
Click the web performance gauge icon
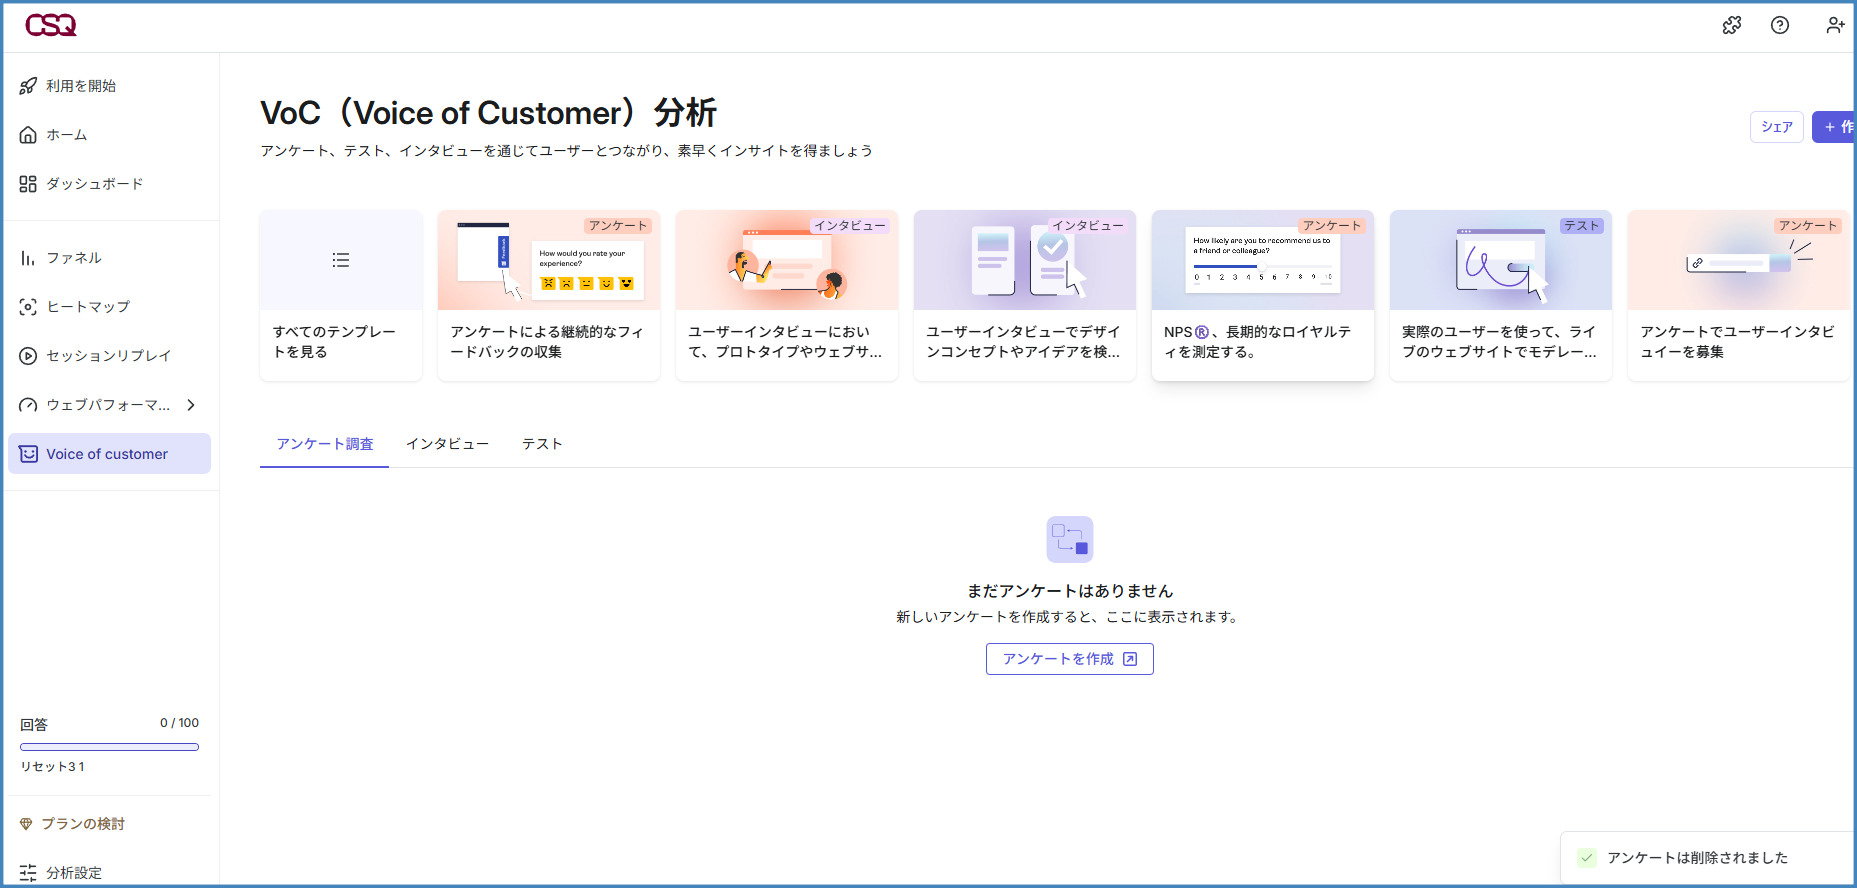[x=28, y=405]
